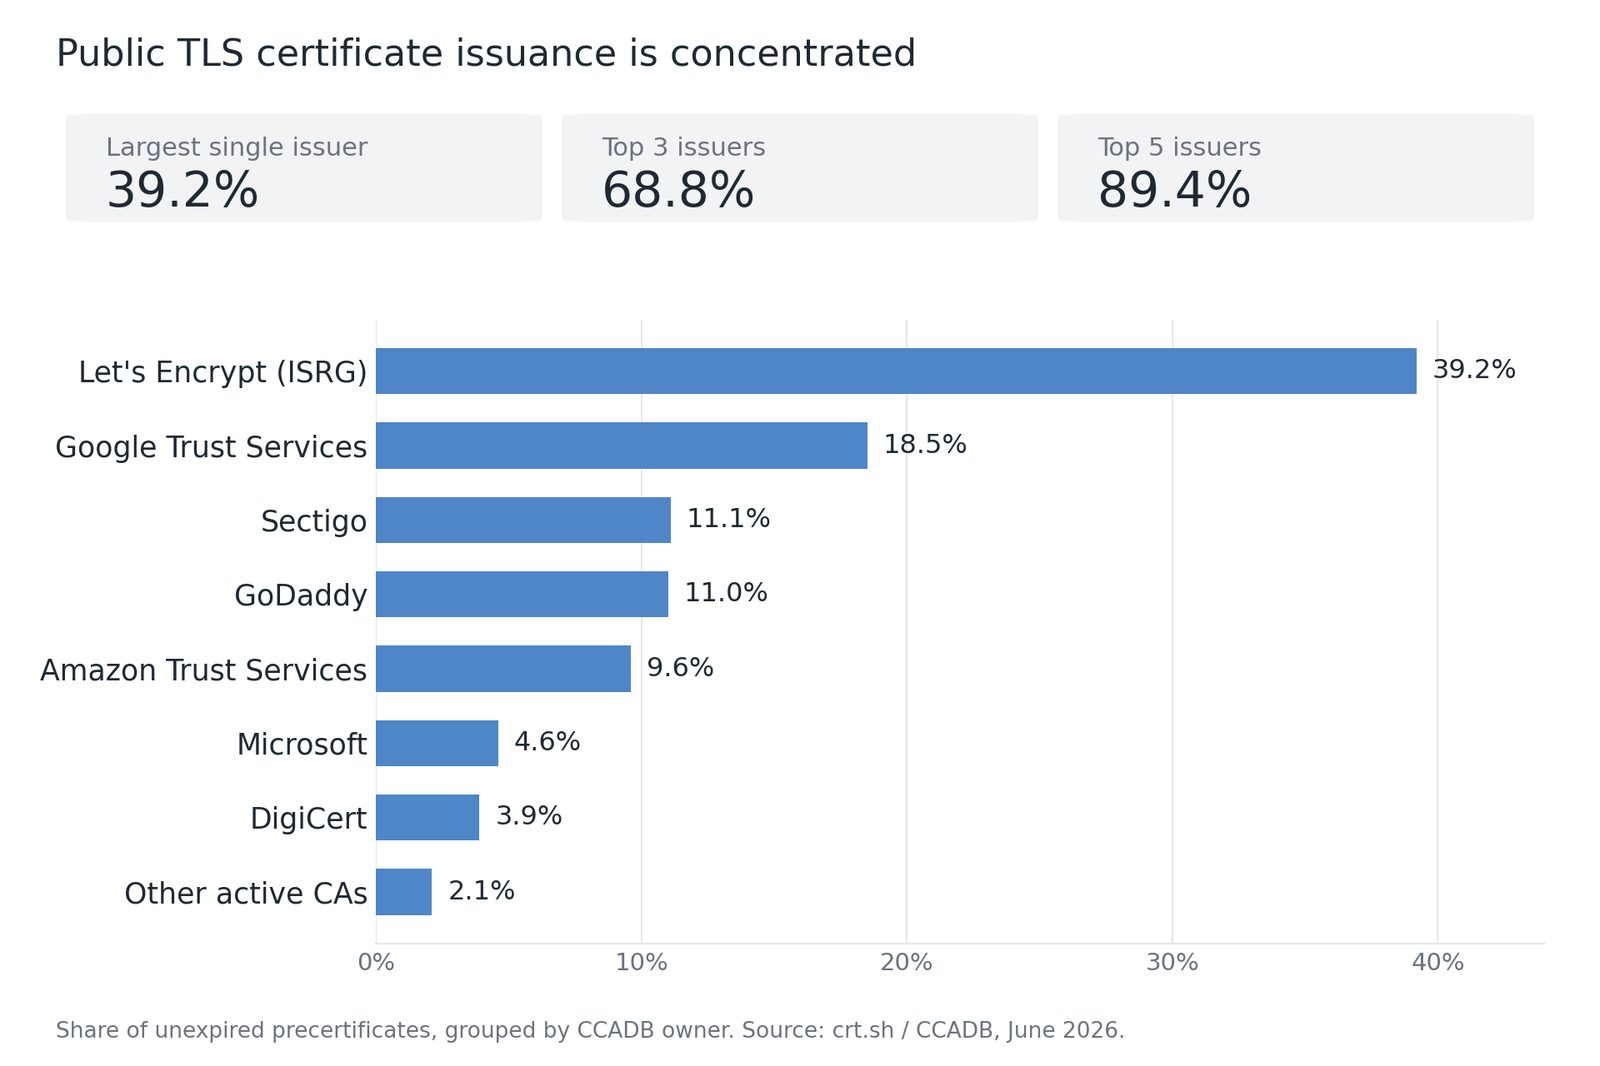Viewport: 1600px width, 1066px height.
Task: Click the 20% x-axis tick label
Action: (x=906, y=962)
